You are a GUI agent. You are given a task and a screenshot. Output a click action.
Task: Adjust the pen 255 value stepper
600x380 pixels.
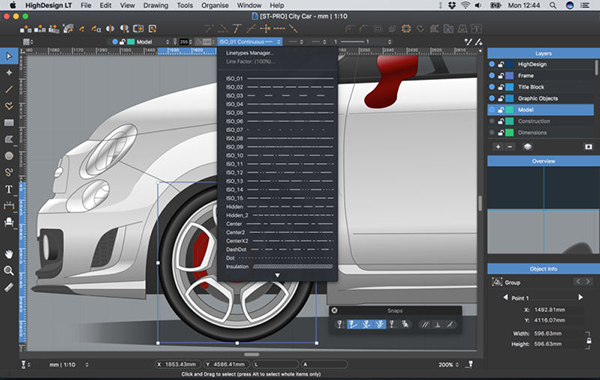[190, 42]
